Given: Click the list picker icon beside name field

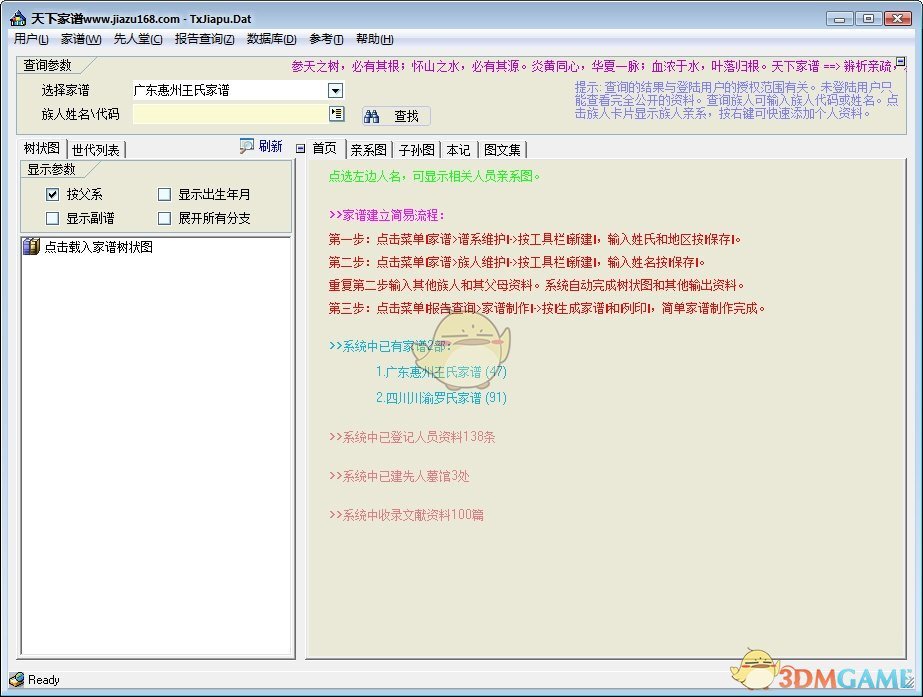Looking at the screenshot, I should click(337, 114).
